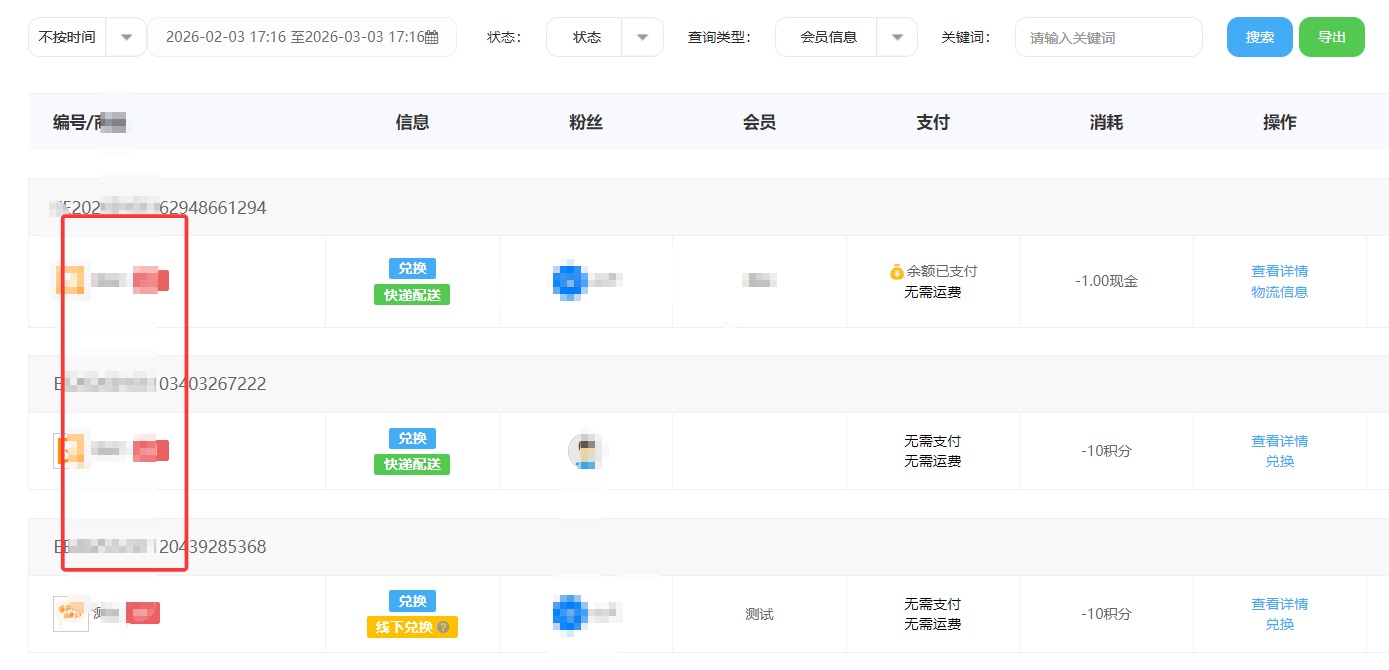Open the 会员信息 query type dropdown
1389x670 pixels.
coord(846,36)
